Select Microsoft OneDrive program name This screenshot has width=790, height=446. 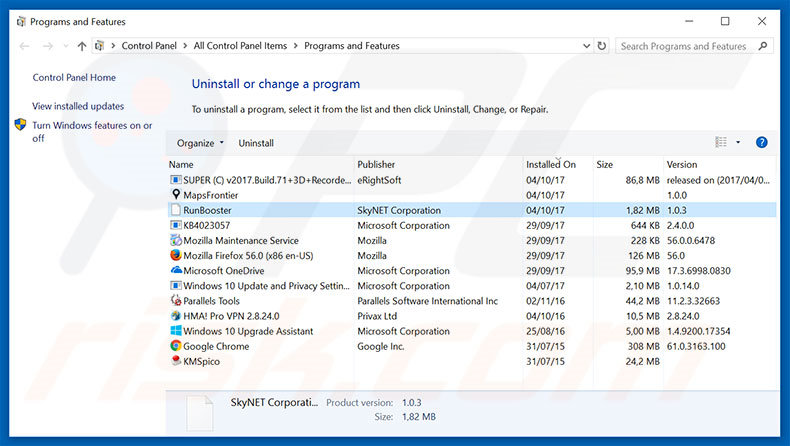tap(224, 271)
